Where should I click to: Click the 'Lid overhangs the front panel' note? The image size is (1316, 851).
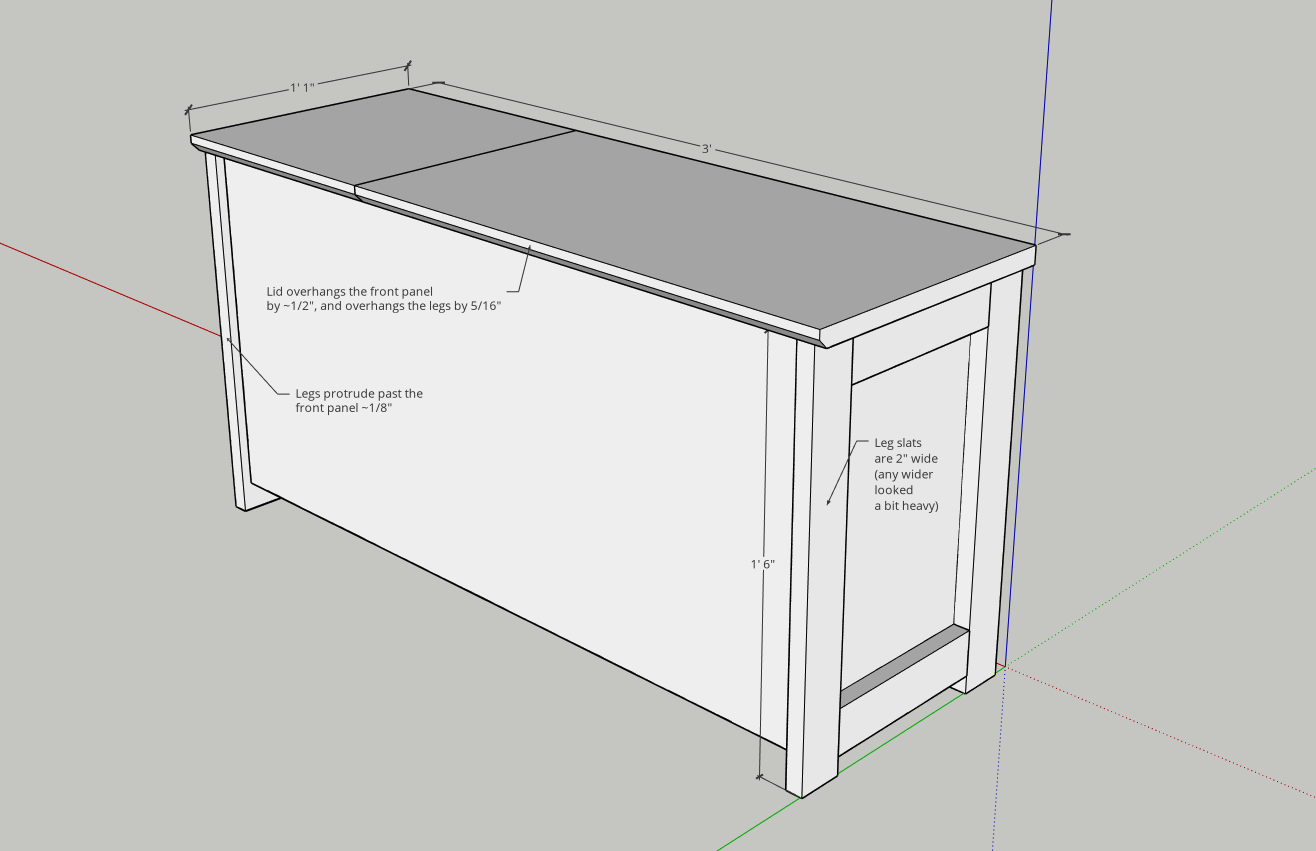[384, 299]
